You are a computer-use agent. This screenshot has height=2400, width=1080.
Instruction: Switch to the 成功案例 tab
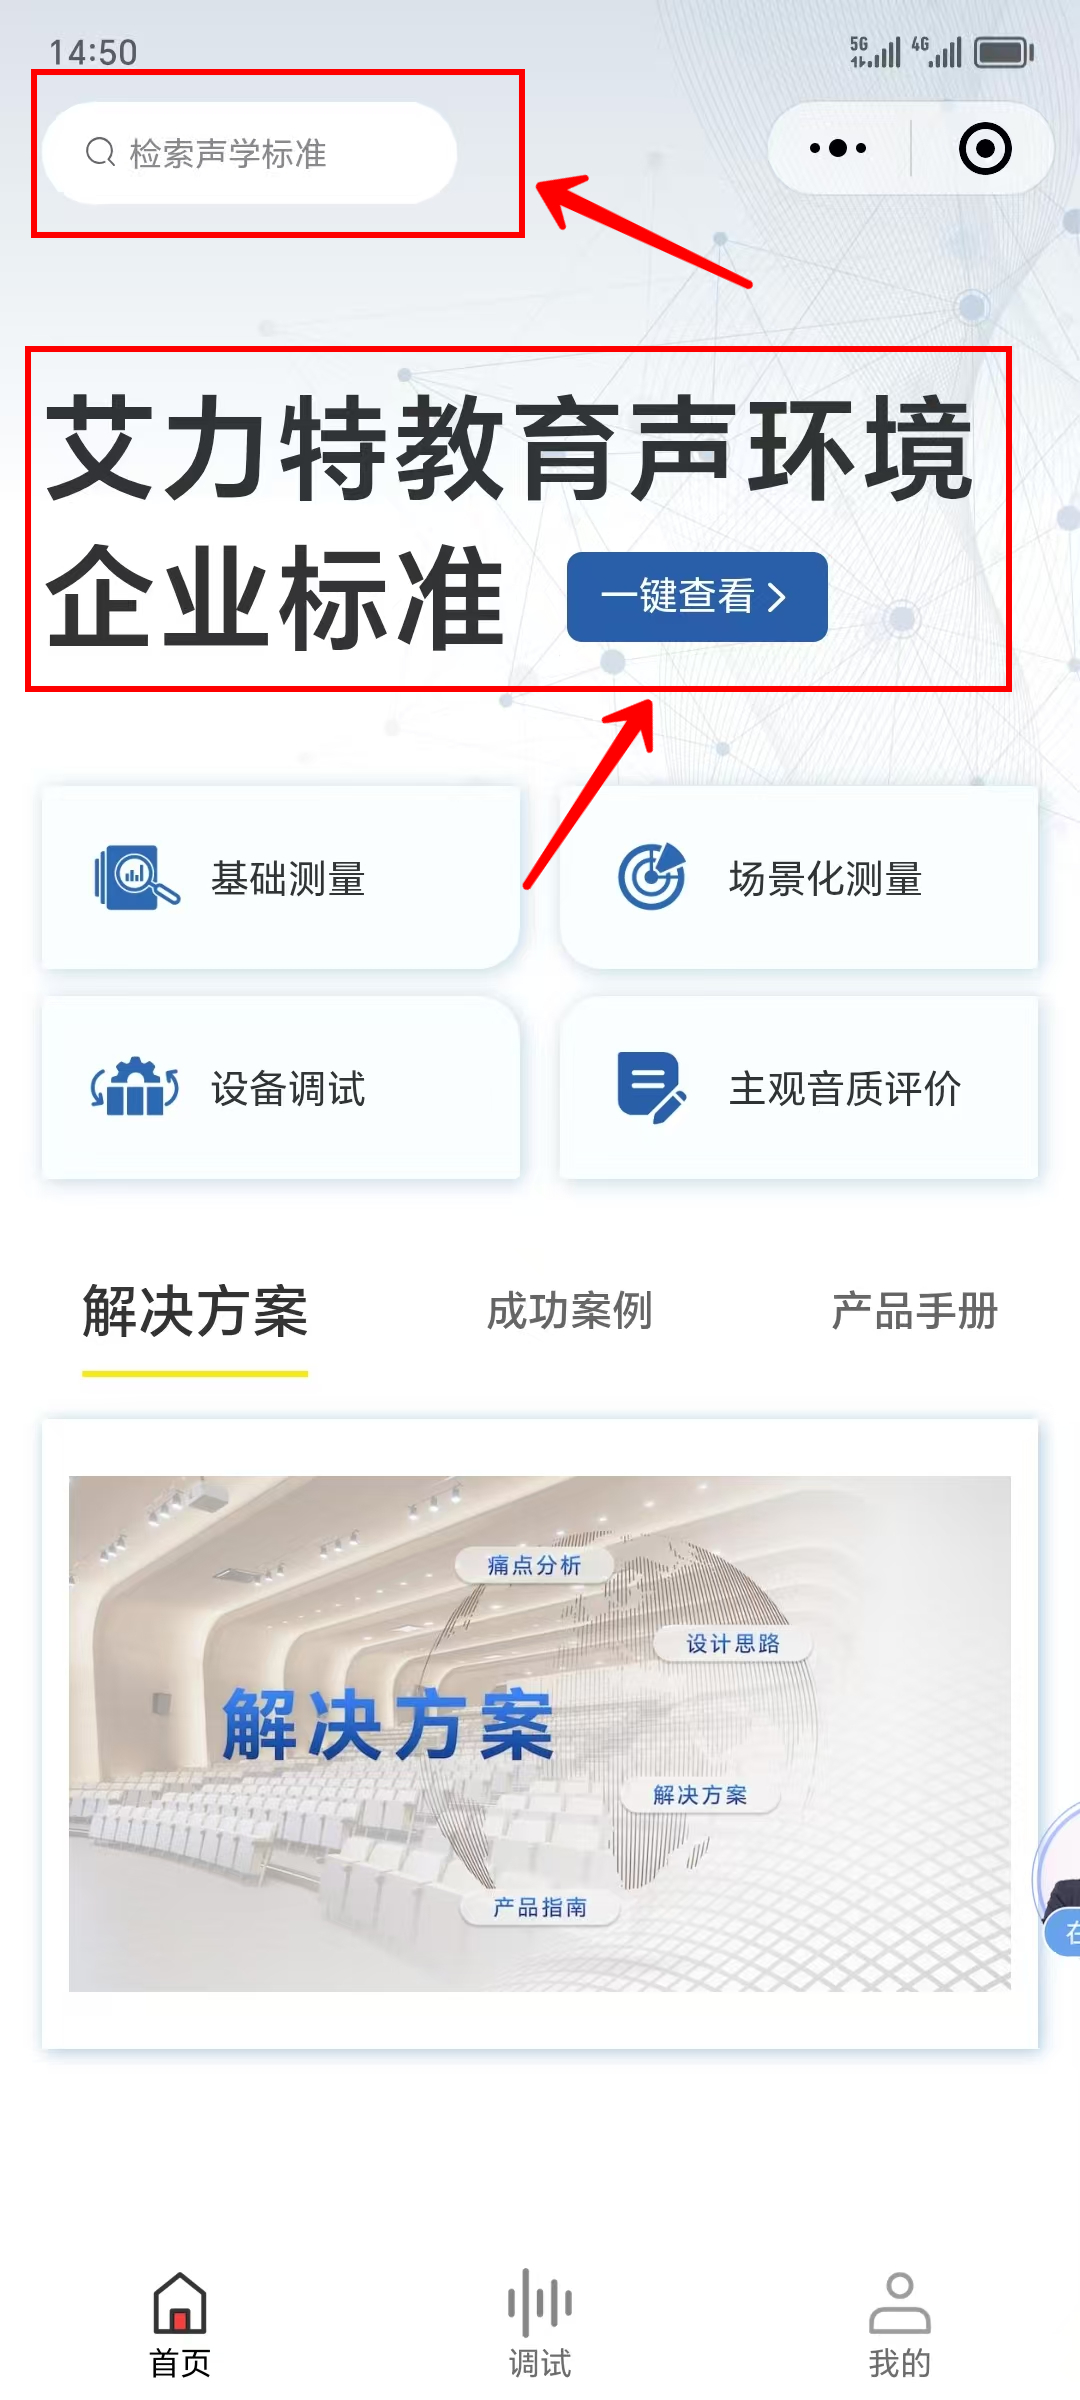point(569,1311)
